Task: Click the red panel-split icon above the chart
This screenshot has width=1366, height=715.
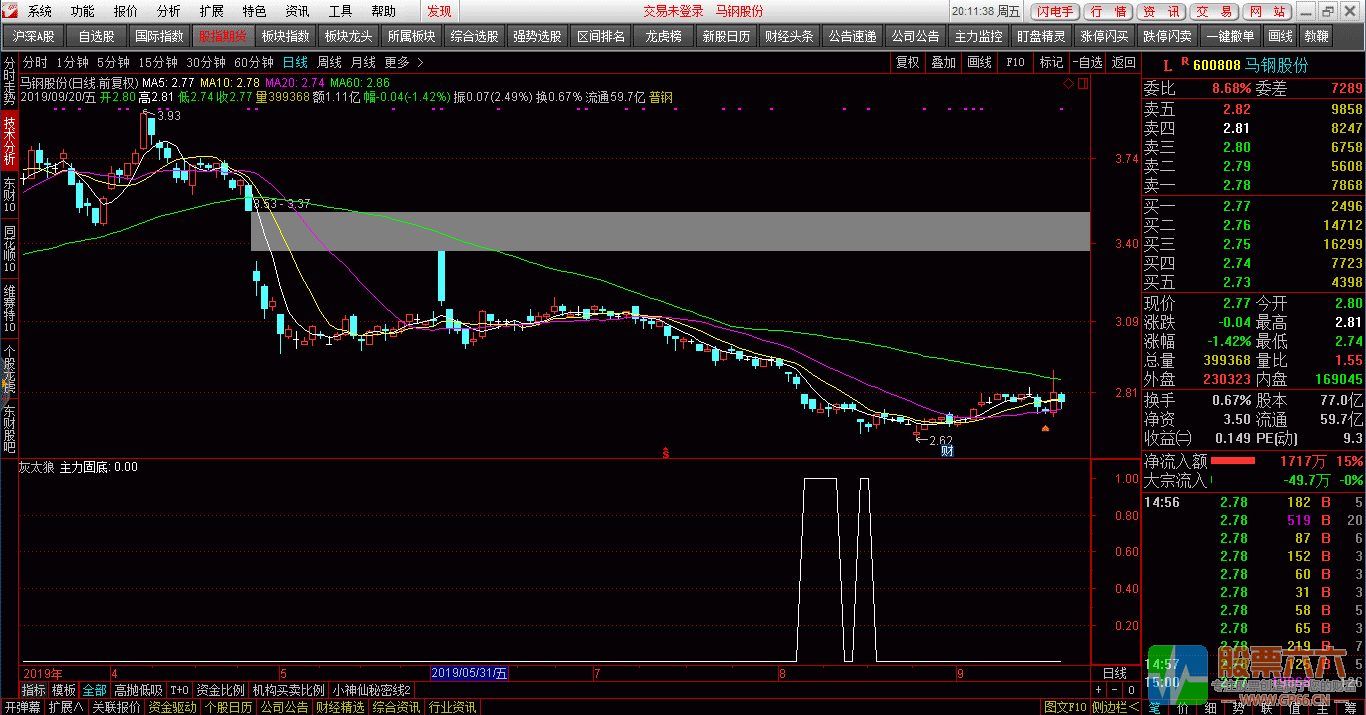Action: 1082,84
